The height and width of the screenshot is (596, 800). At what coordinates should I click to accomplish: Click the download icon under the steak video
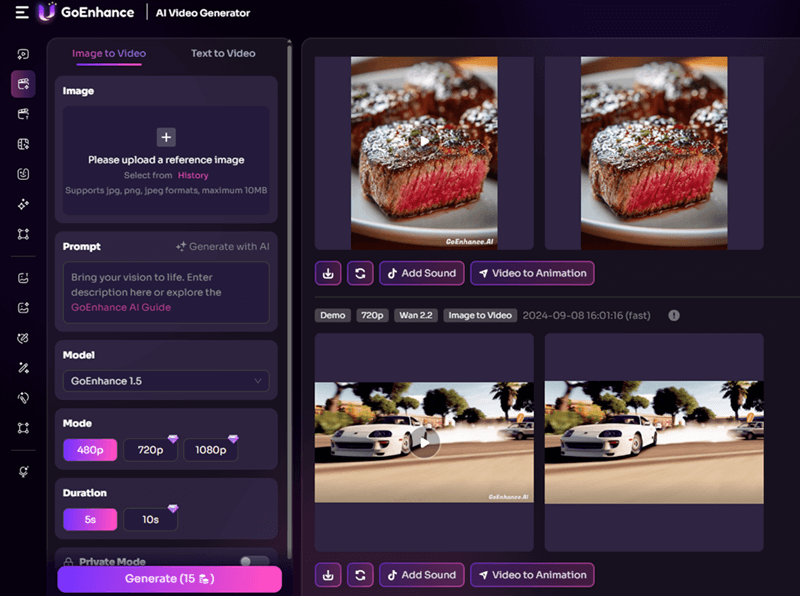click(329, 272)
